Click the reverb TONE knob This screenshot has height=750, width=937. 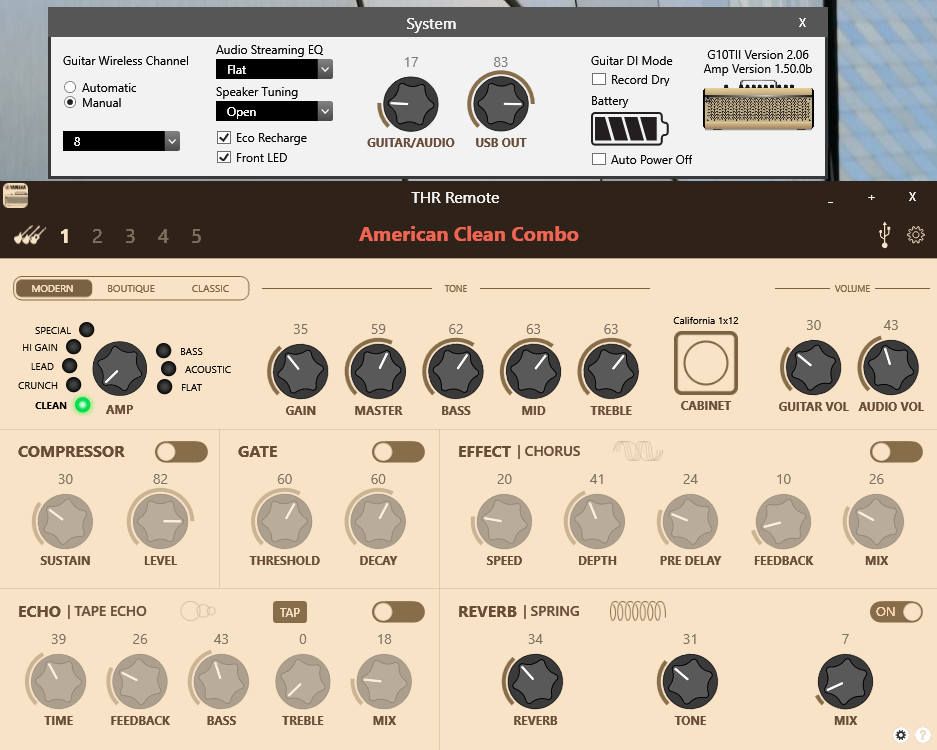pos(690,681)
